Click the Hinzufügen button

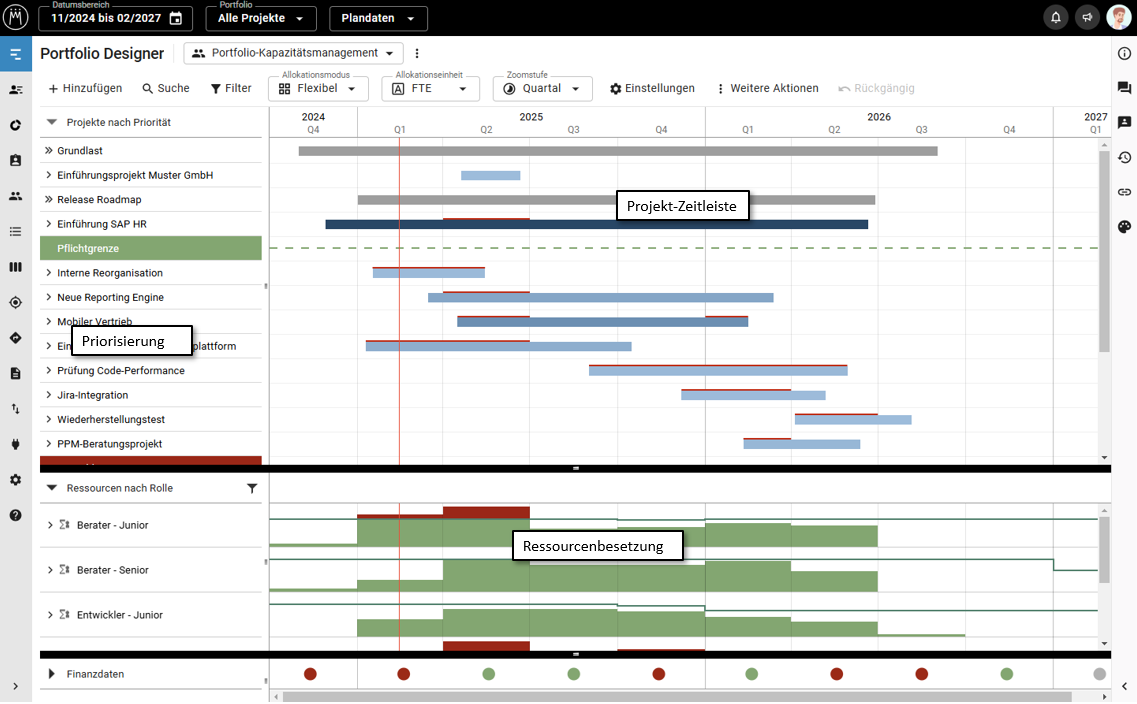85,88
